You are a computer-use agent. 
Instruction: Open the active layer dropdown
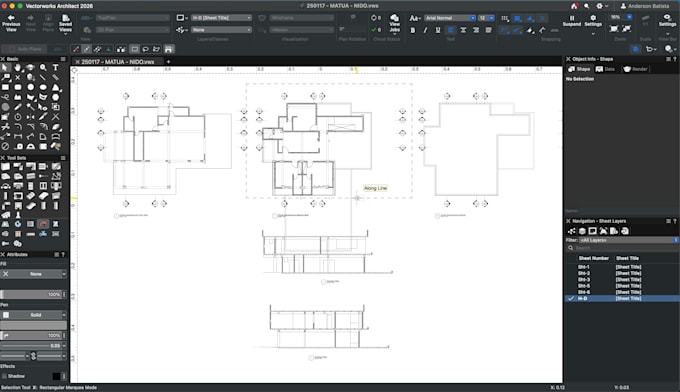[221, 18]
